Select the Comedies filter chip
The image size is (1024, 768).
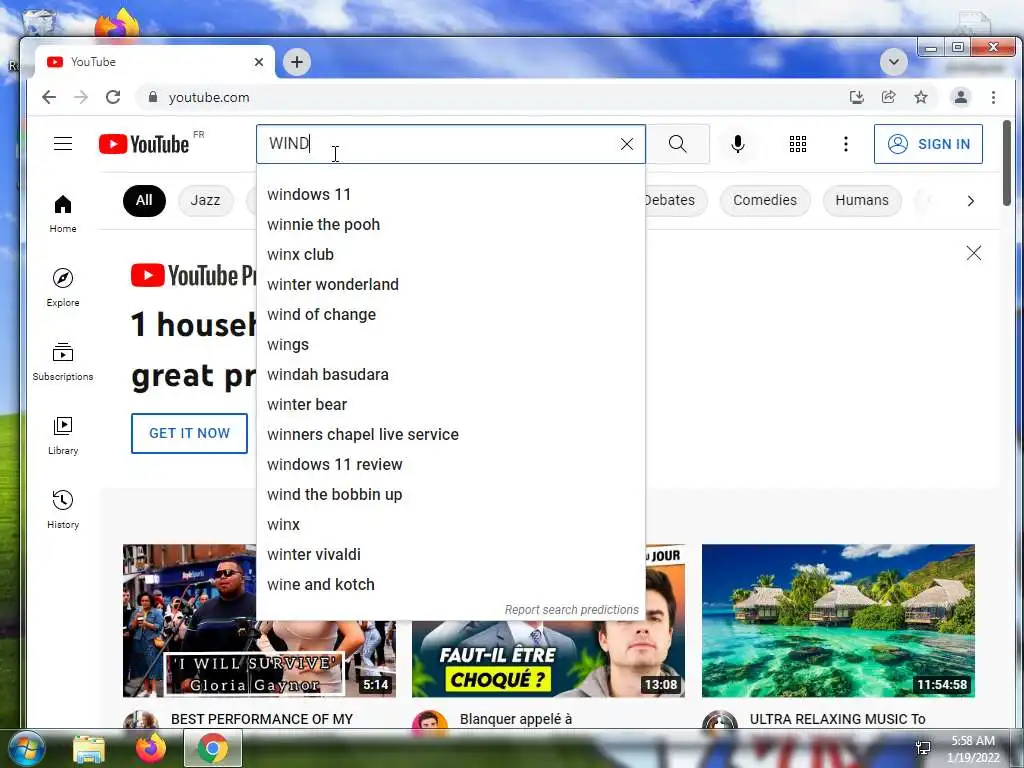pyautogui.click(x=765, y=200)
